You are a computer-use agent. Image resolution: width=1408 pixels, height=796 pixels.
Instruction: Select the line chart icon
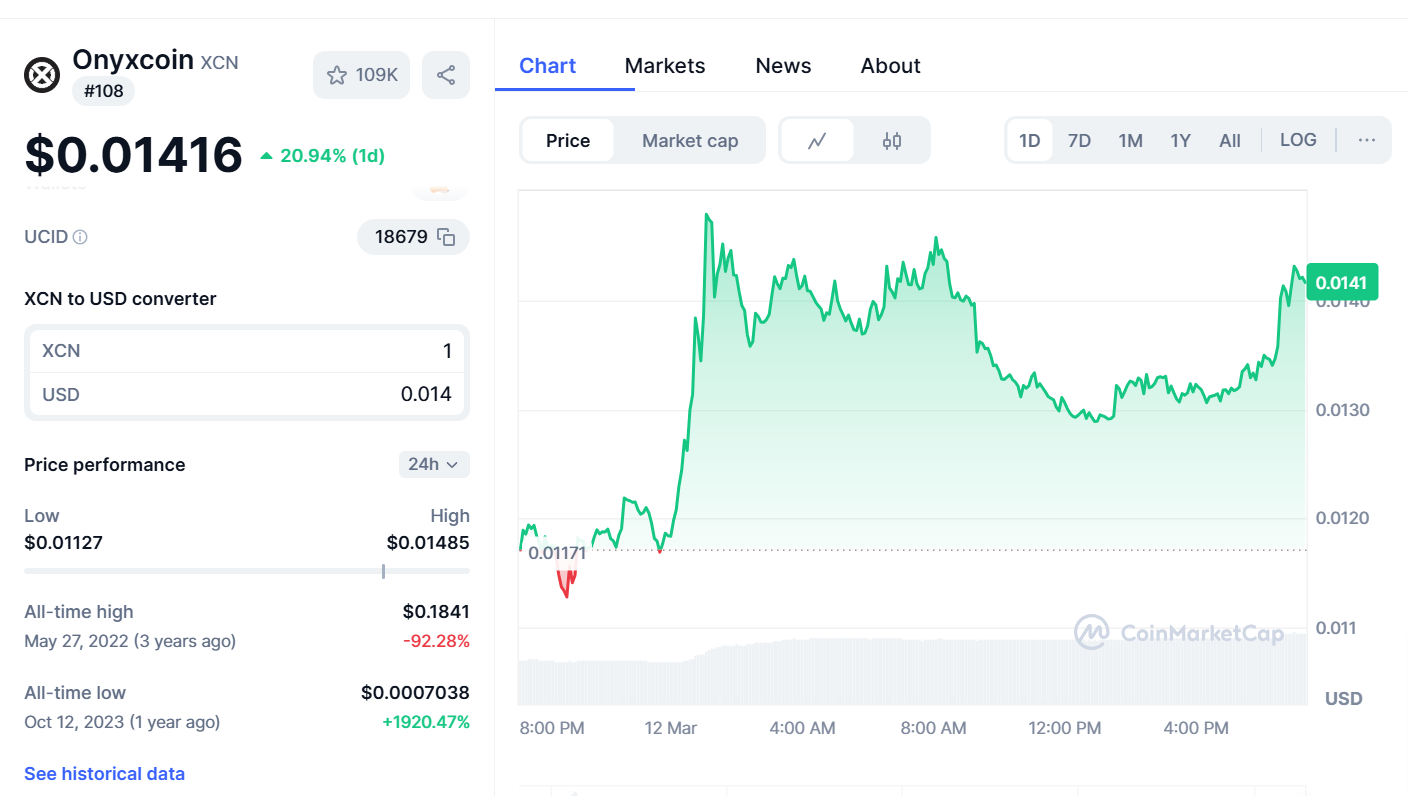[818, 140]
